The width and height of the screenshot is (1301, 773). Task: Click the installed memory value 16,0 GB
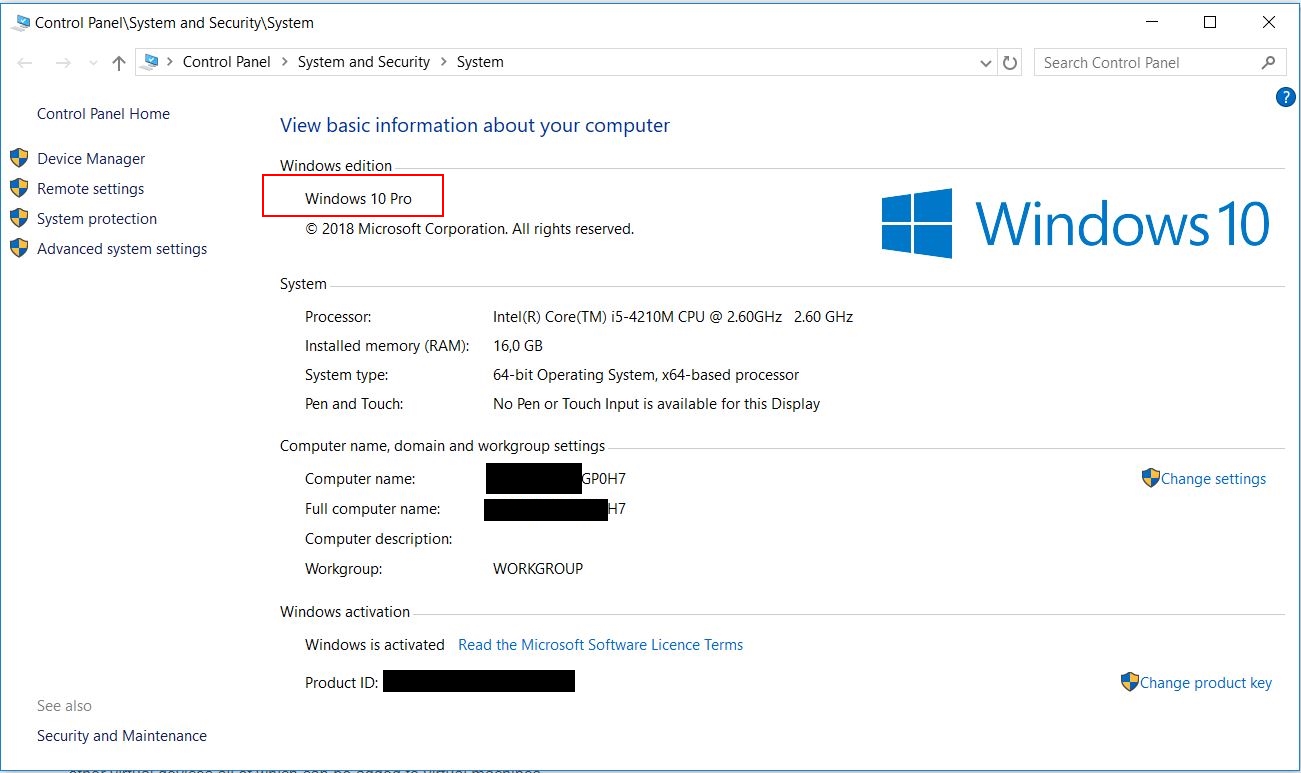click(518, 345)
